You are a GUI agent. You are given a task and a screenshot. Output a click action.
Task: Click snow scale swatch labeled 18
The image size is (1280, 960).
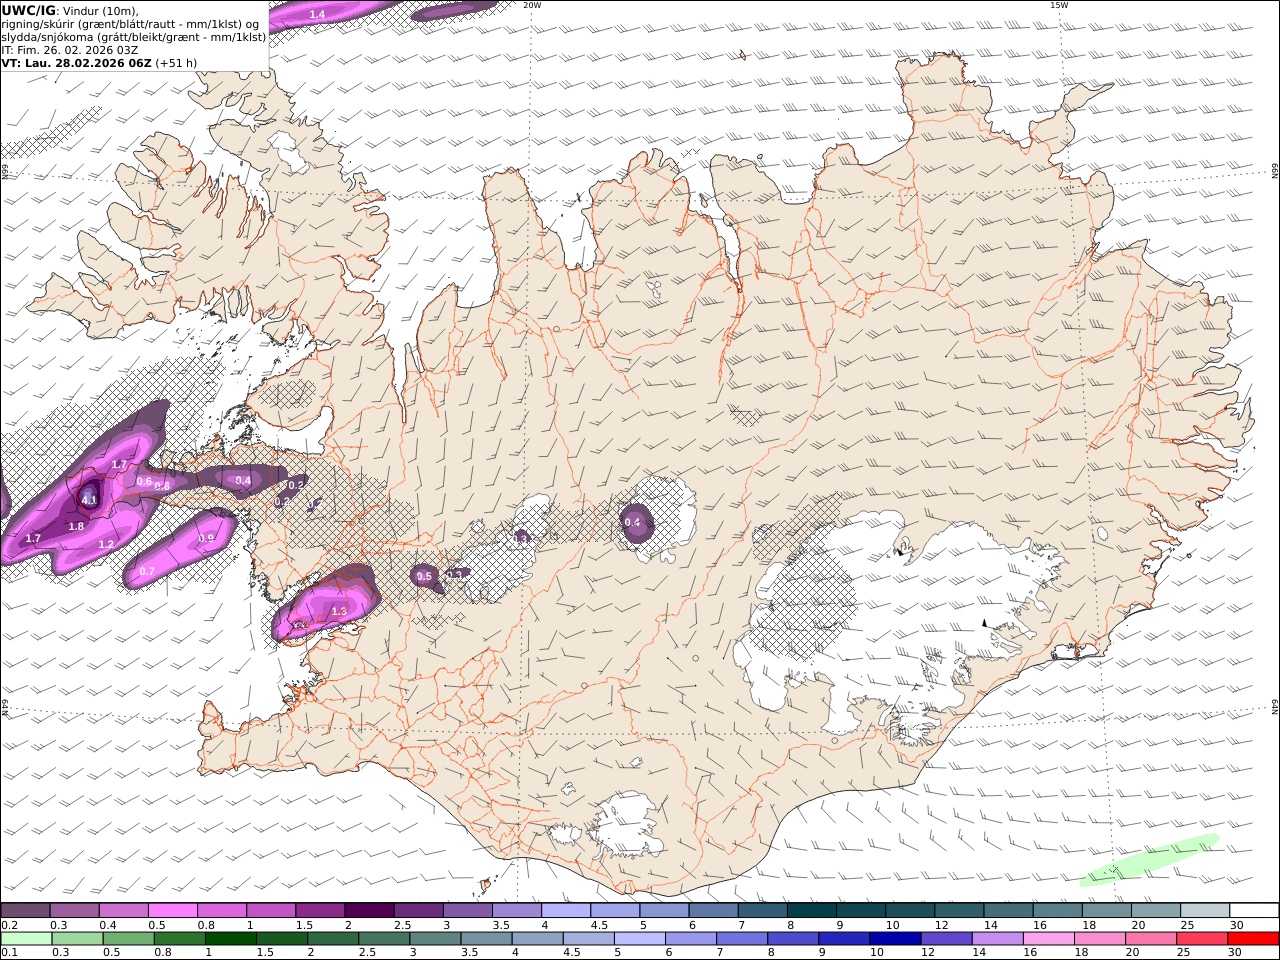coord(1107,911)
